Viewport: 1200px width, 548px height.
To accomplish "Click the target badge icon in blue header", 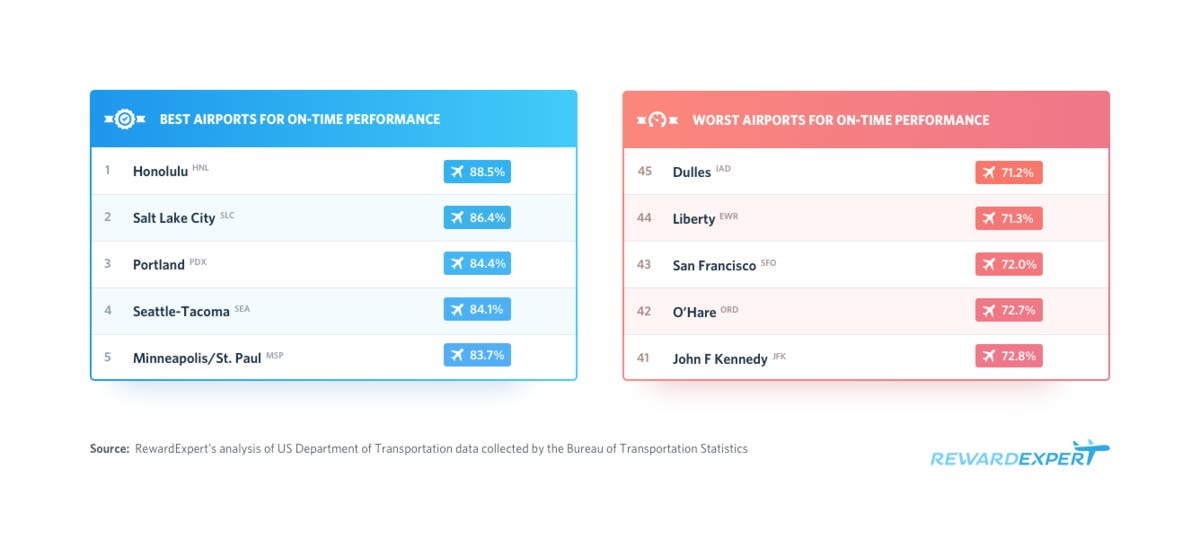I will (x=124, y=119).
